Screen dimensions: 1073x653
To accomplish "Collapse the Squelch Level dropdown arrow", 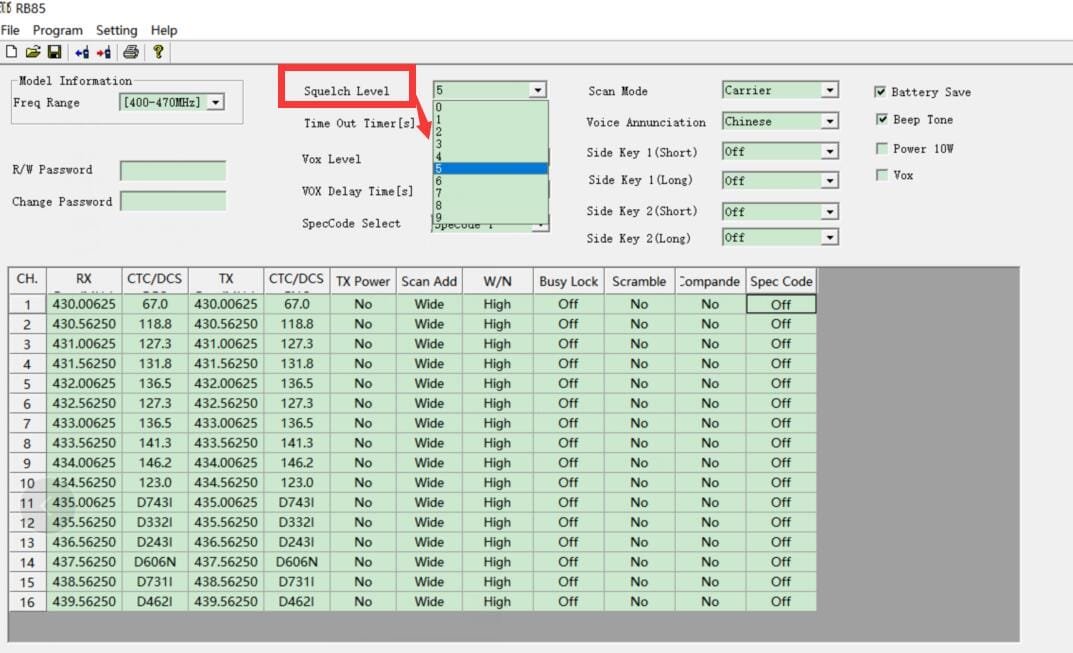I will [538, 90].
